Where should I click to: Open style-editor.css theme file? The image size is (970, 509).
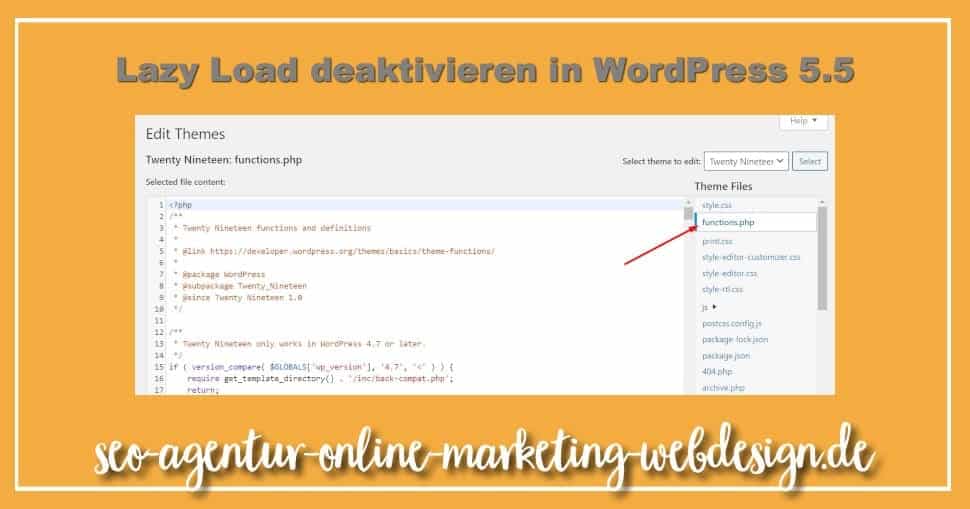(729, 273)
